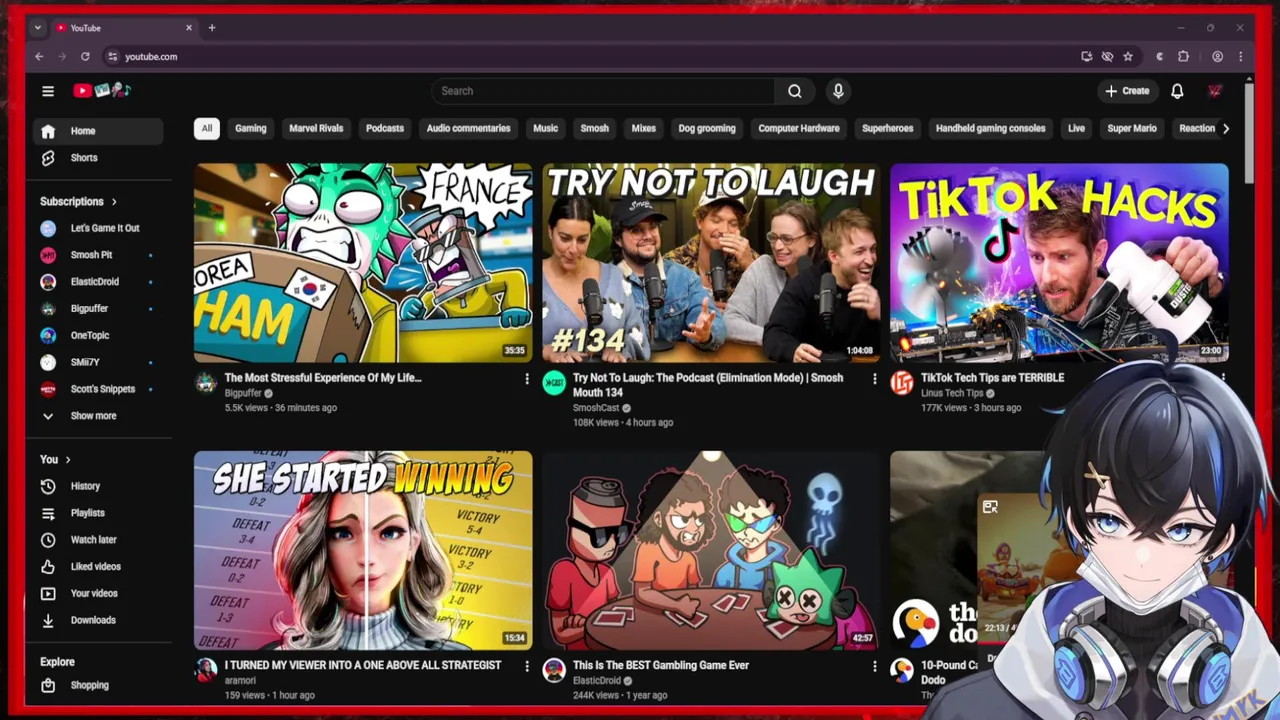The image size is (1280, 720).
Task: Bookmark this page with star icon
Action: [x=1128, y=57]
